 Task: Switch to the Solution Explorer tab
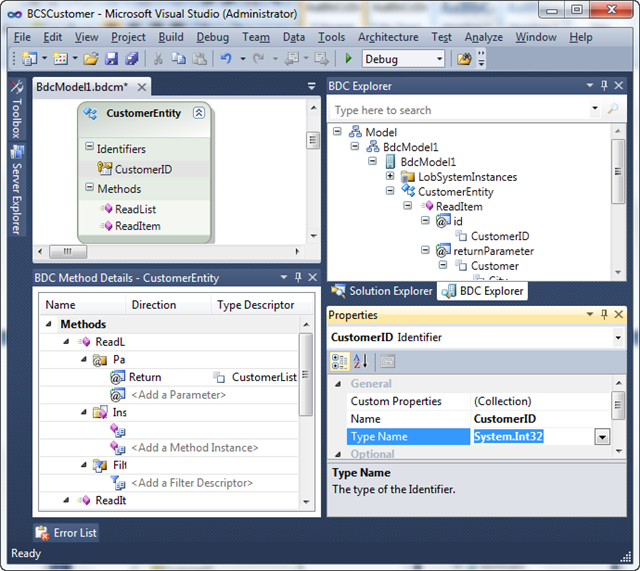[x=381, y=291]
